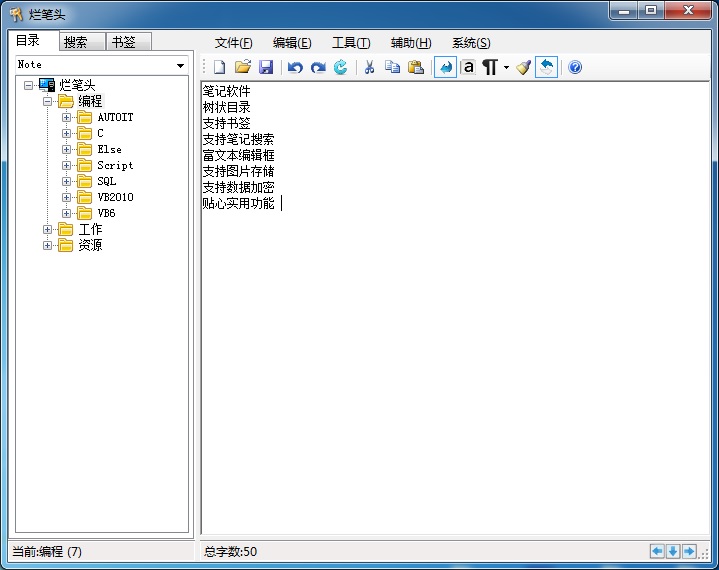Open the 工具(T) menu
The image size is (719, 570).
[x=351, y=43]
